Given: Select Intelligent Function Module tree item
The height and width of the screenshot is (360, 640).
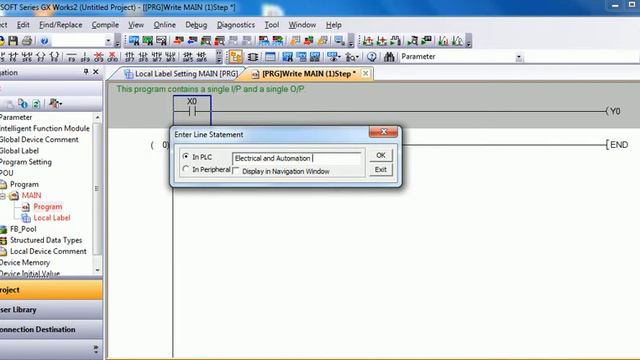Looking at the screenshot, I should click(44, 129).
